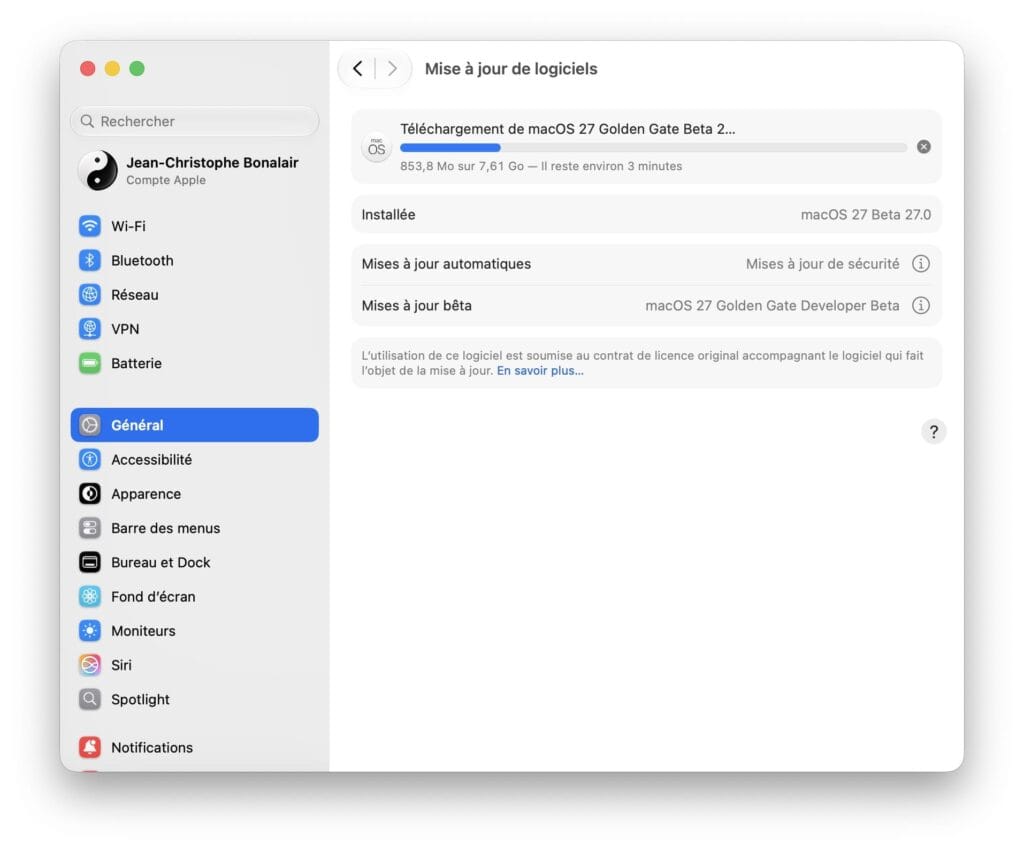
Task: Select Moniteurs label in sidebar
Action: (144, 631)
